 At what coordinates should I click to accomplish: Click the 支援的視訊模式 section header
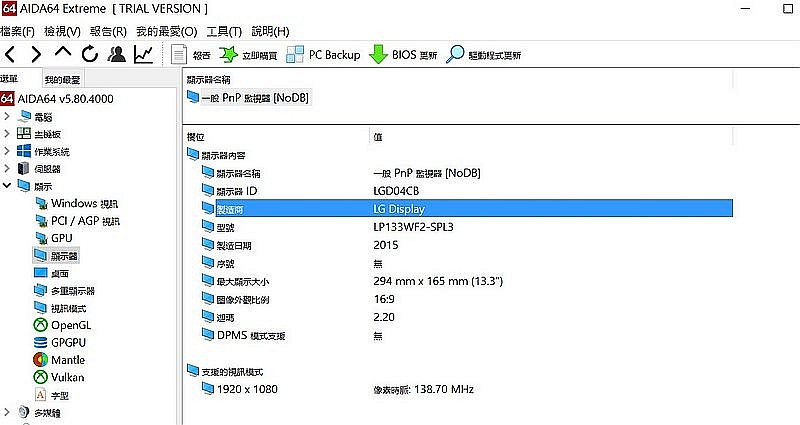tap(225, 371)
